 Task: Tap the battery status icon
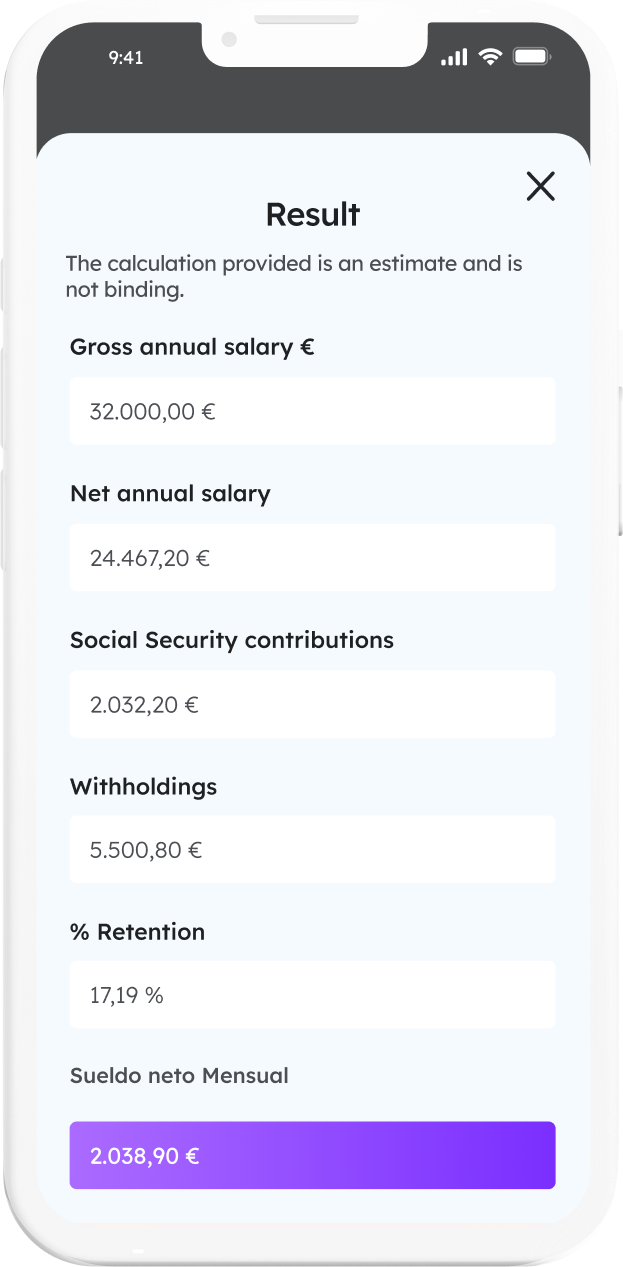[x=531, y=57]
